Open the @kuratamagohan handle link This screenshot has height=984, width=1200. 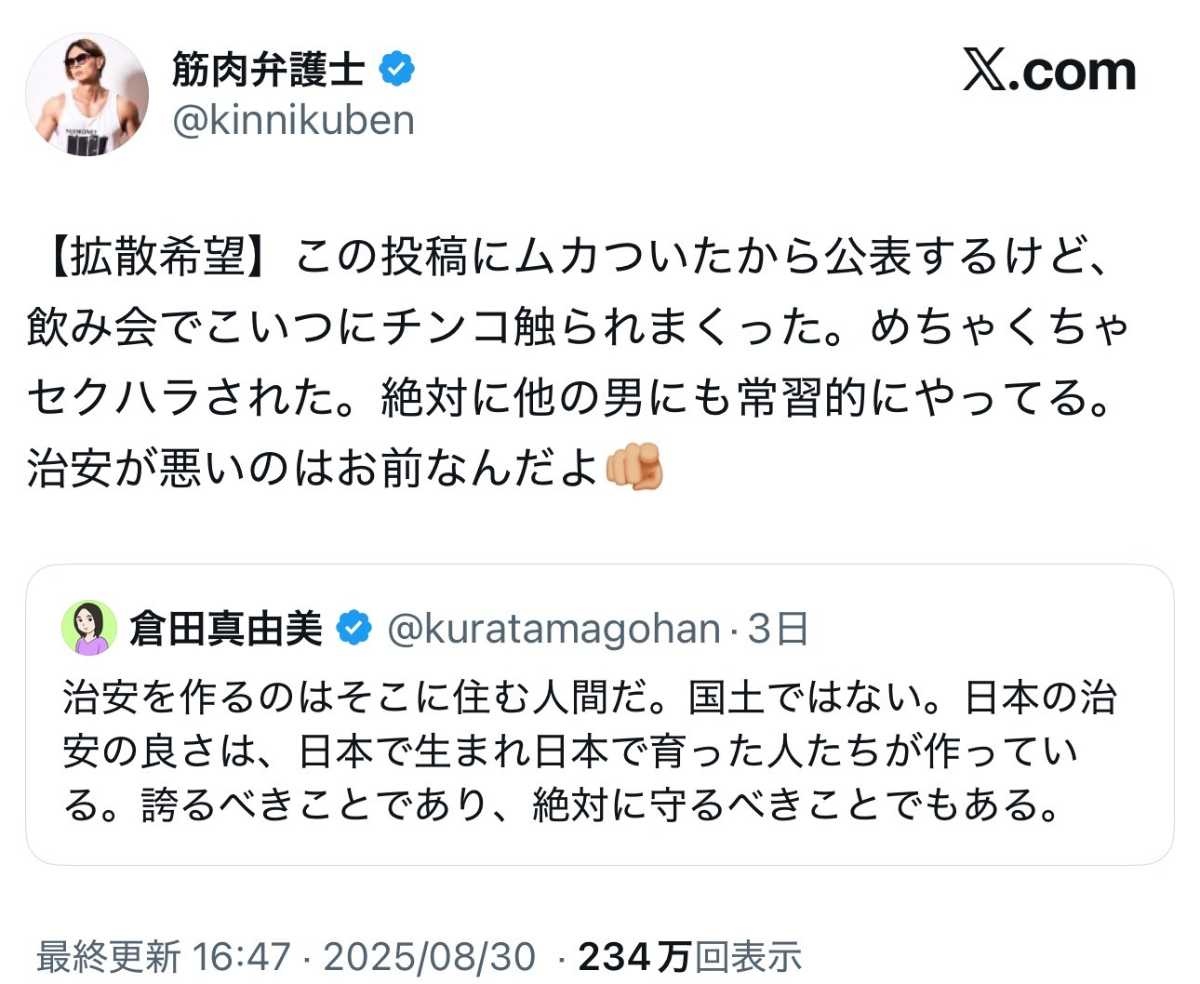552,629
